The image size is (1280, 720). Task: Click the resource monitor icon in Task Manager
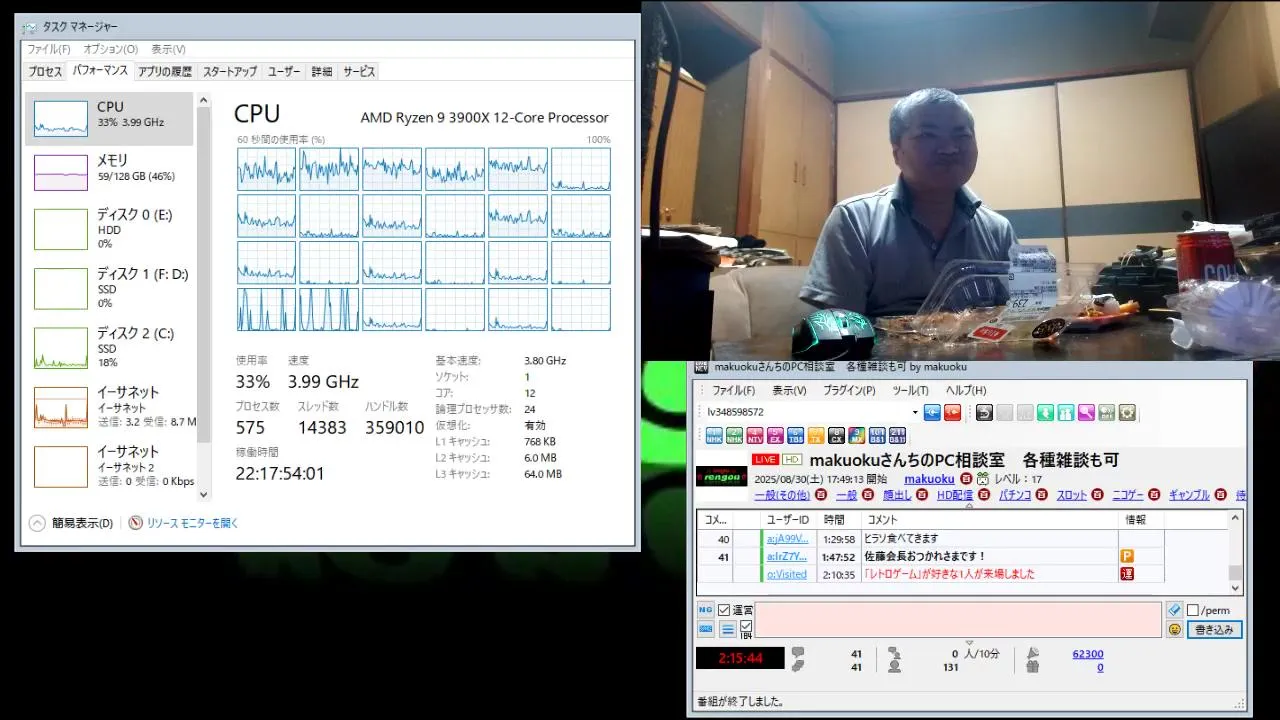(x=136, y=523)
